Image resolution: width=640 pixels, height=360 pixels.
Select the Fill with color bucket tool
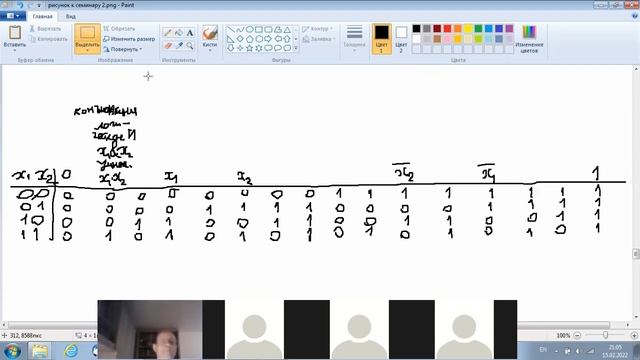point(179,33)
